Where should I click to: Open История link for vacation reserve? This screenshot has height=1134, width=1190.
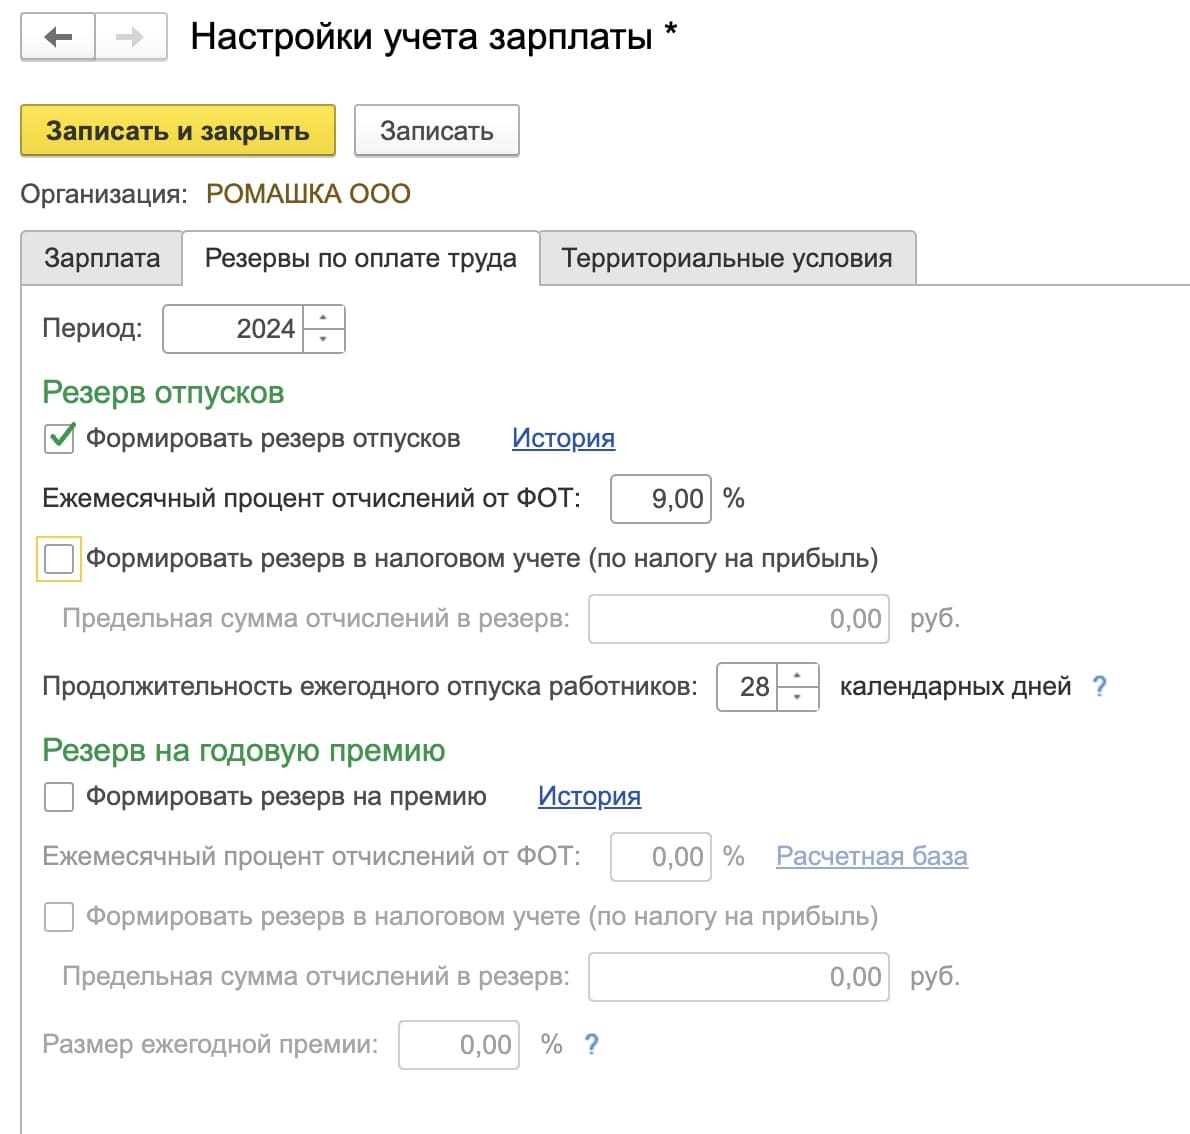click(563, 438)
